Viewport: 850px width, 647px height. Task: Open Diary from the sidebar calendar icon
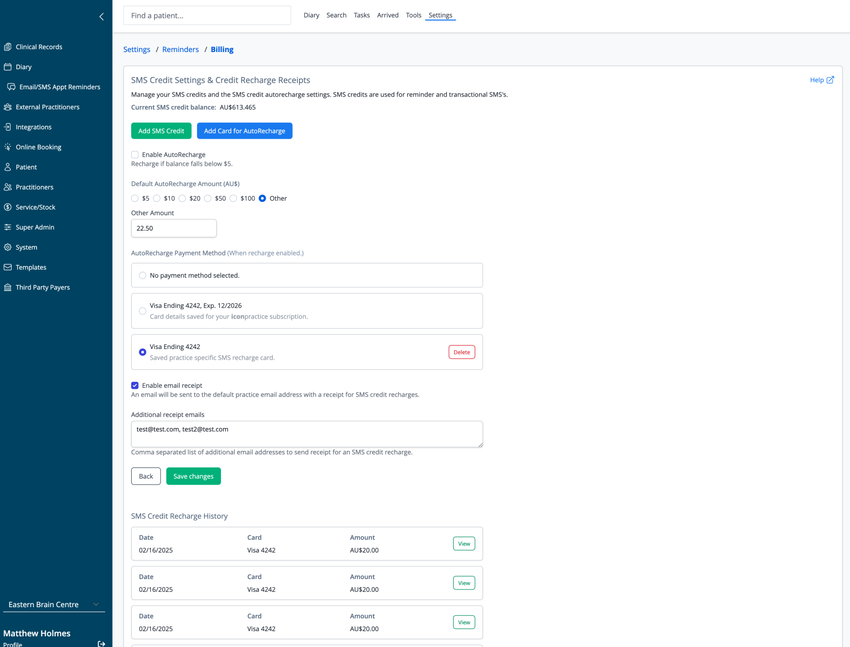8,67
